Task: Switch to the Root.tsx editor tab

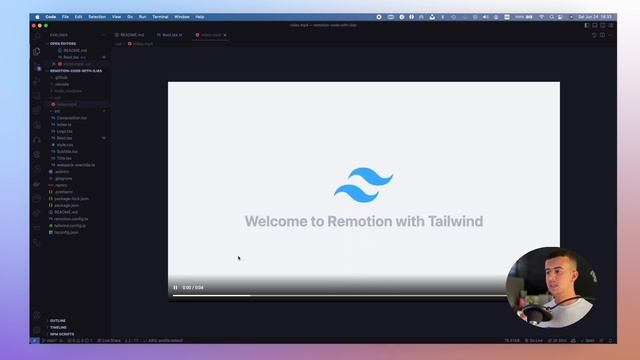Action: pos(170,35)
